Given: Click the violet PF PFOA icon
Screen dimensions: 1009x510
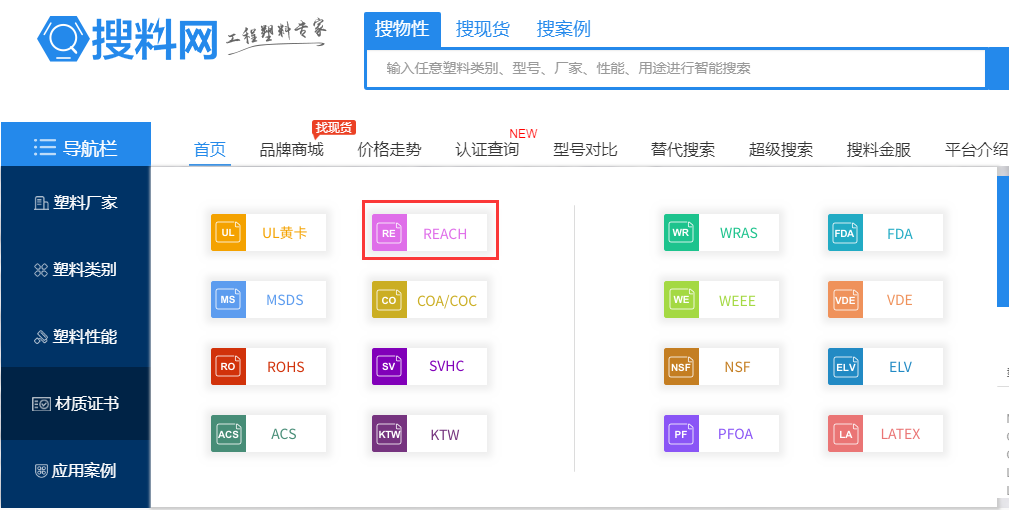Looking at the screenshot, I should coord(681,434).
